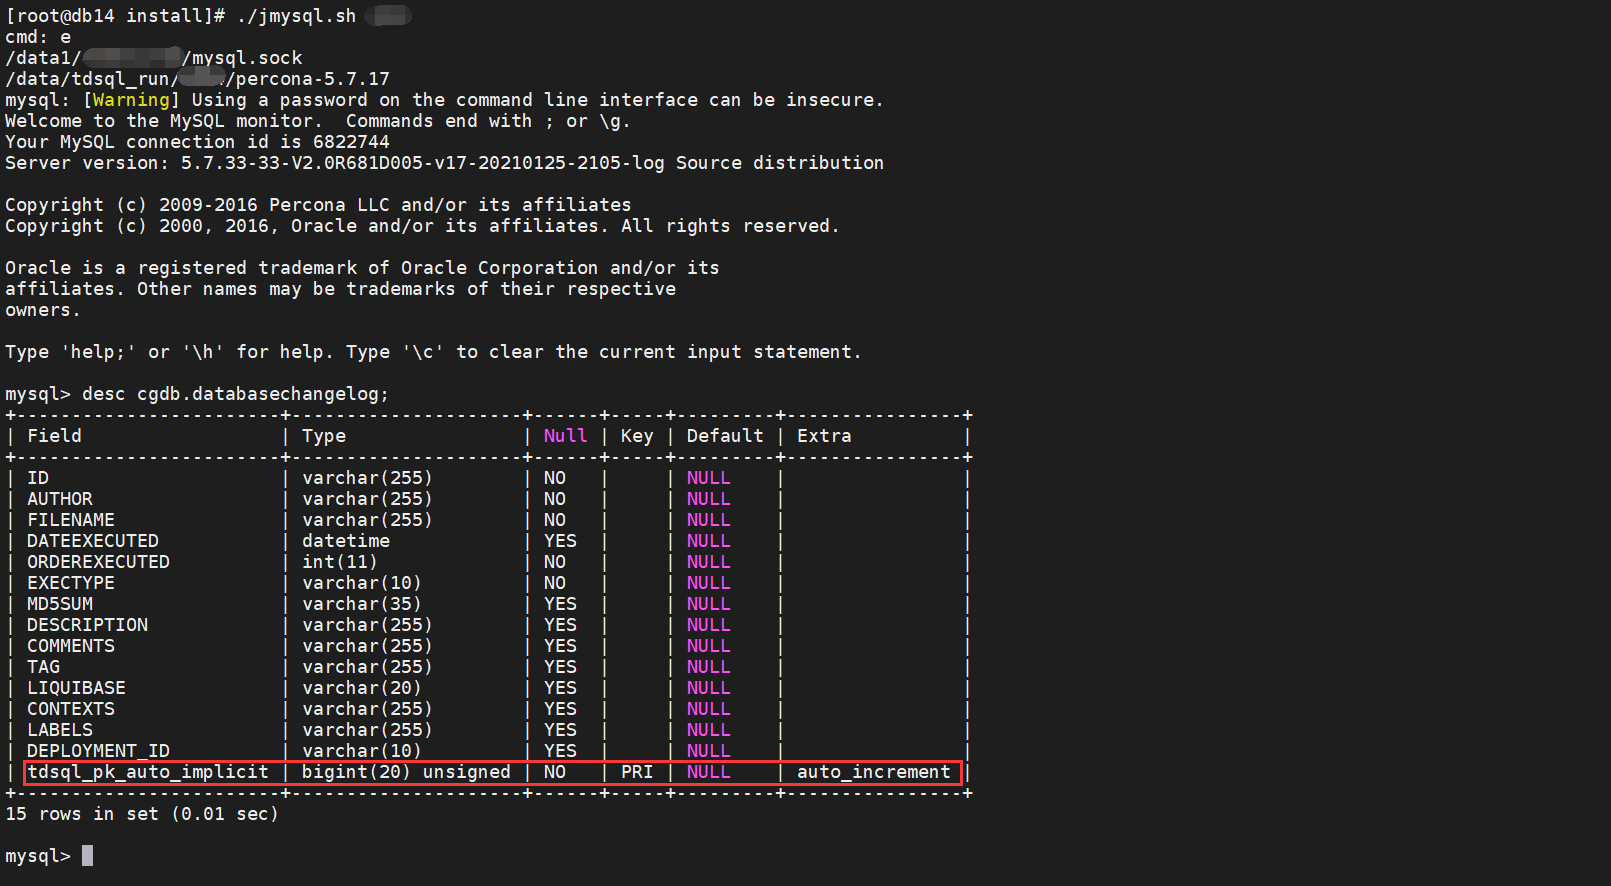Click varchar(255) in the AUTHOR row

(367, 499)
